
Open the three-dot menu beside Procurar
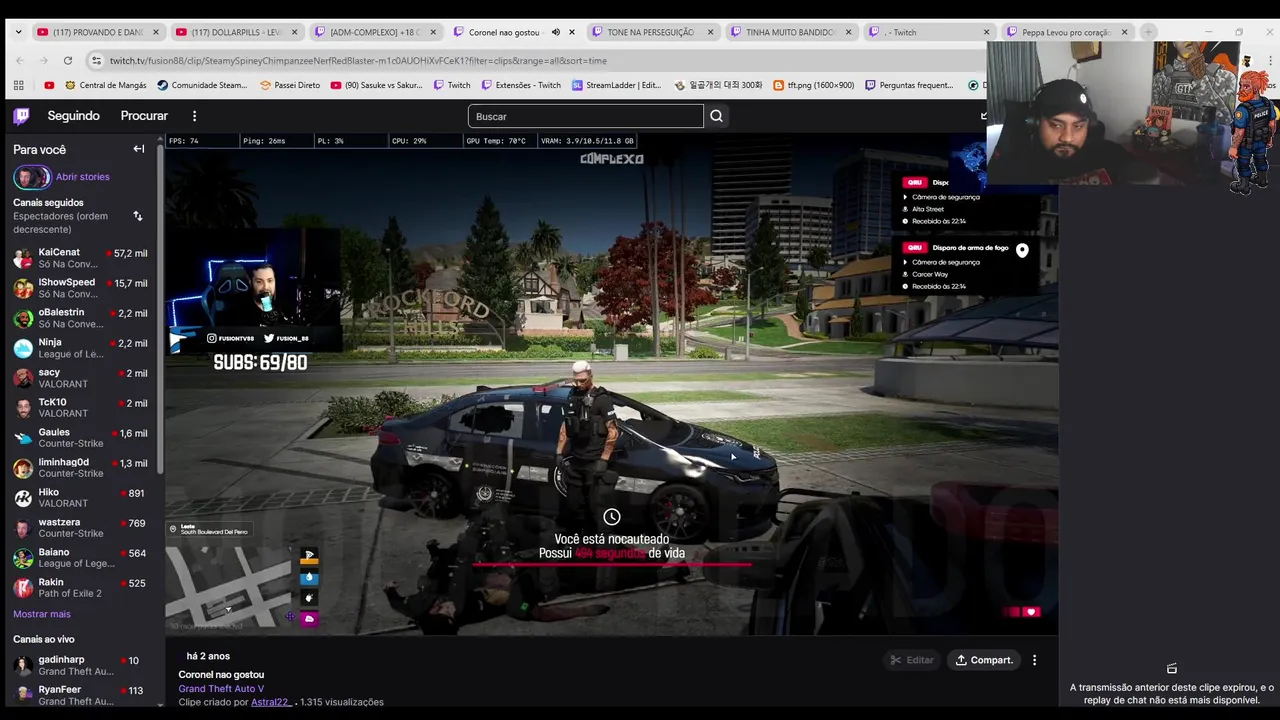[x=195, y=116]
